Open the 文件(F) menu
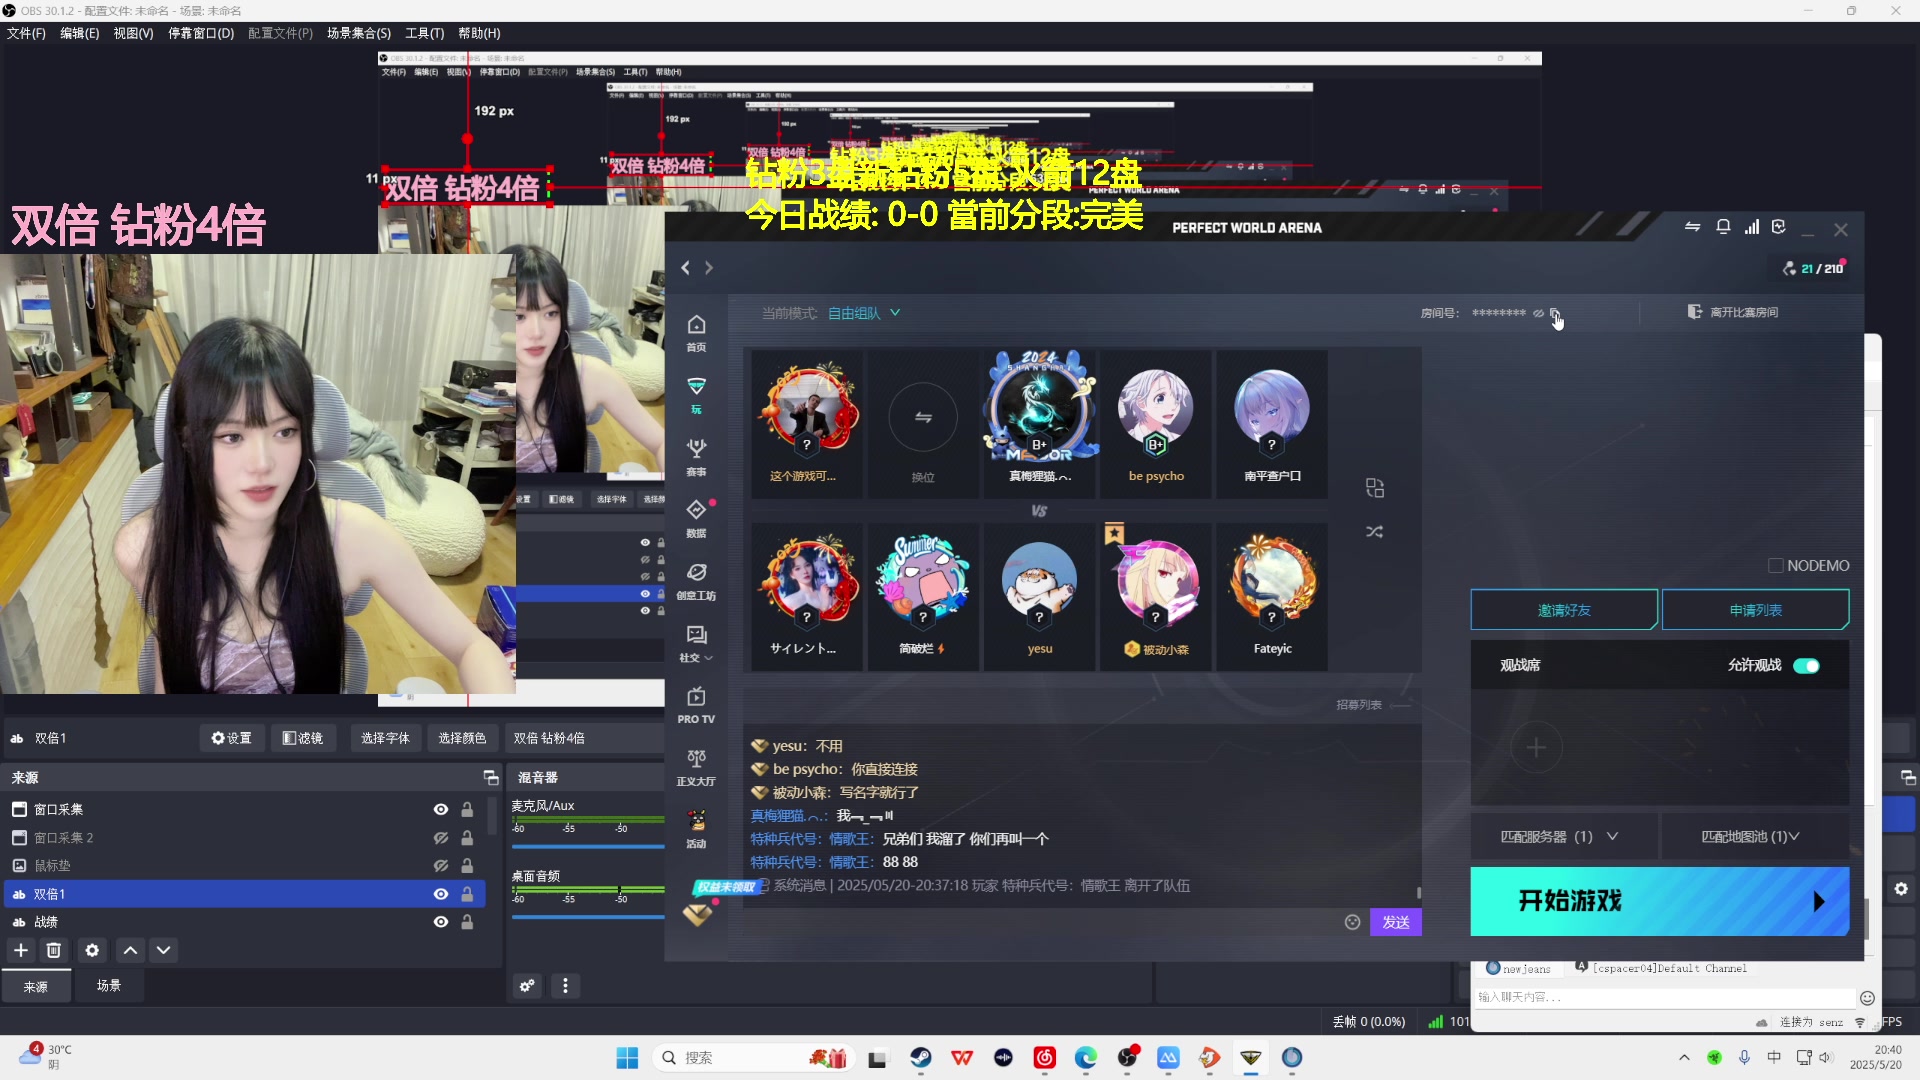1920x1080 pixels. [x=26, y=33]
